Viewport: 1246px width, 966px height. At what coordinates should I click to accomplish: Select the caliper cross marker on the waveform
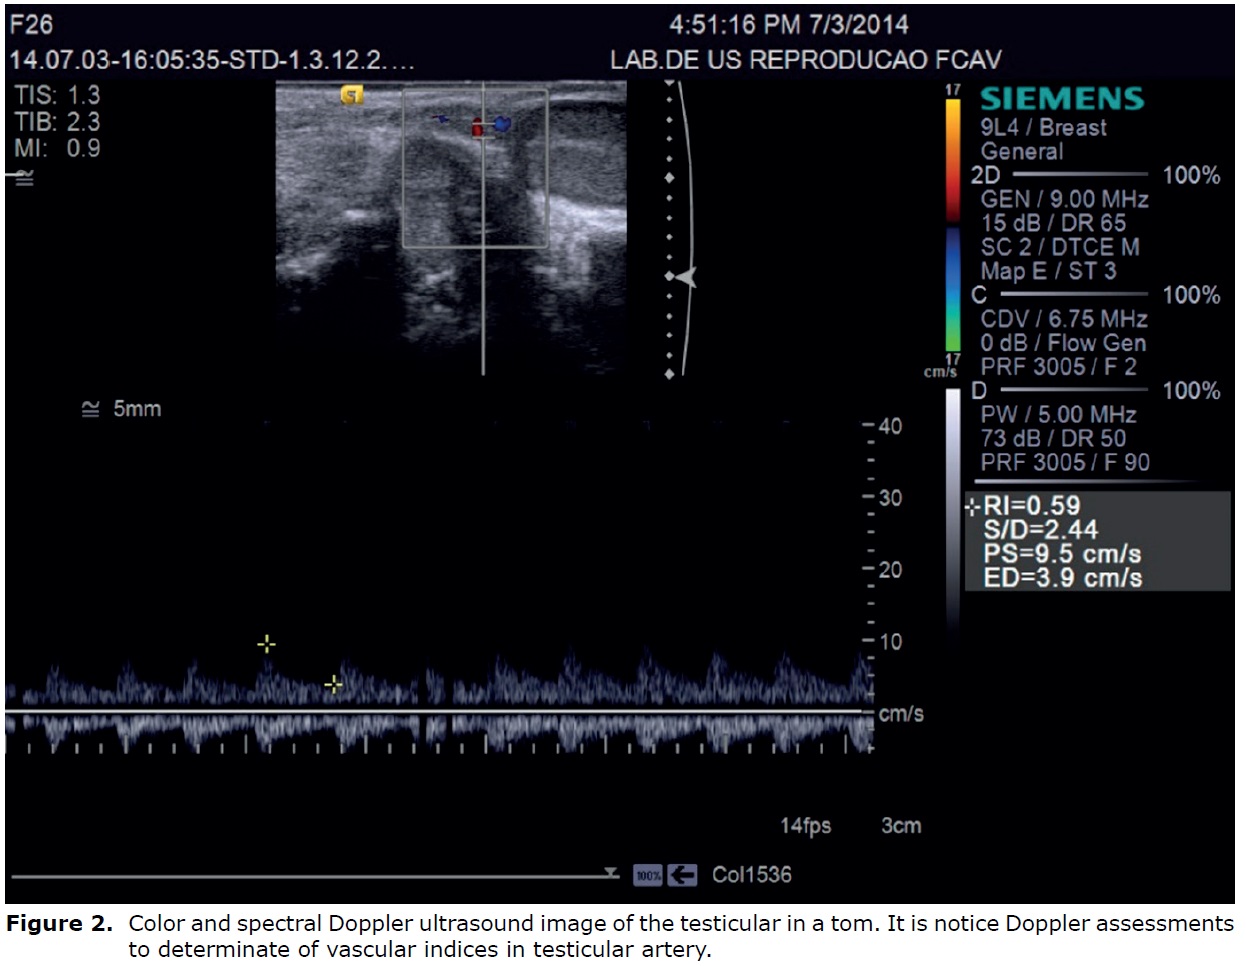pos(266,644)
